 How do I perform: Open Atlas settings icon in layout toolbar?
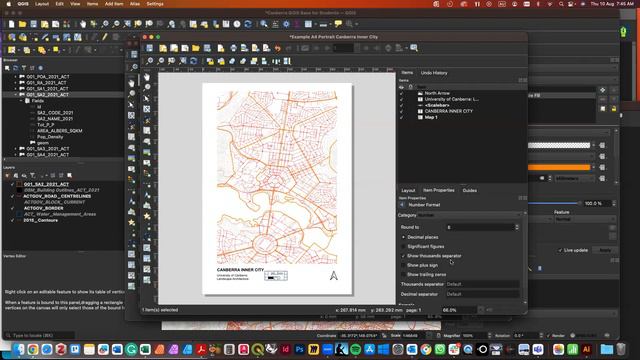[414, 48]
